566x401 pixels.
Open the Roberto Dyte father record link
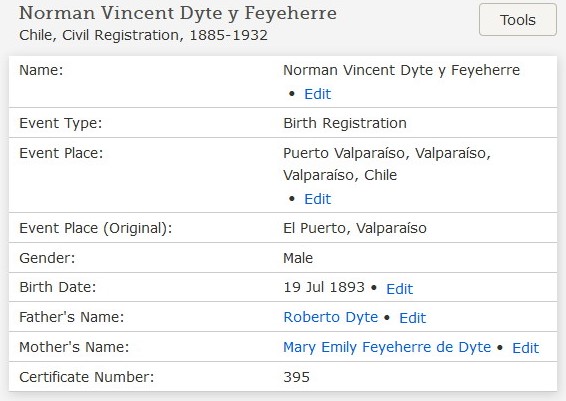(331, 317)
